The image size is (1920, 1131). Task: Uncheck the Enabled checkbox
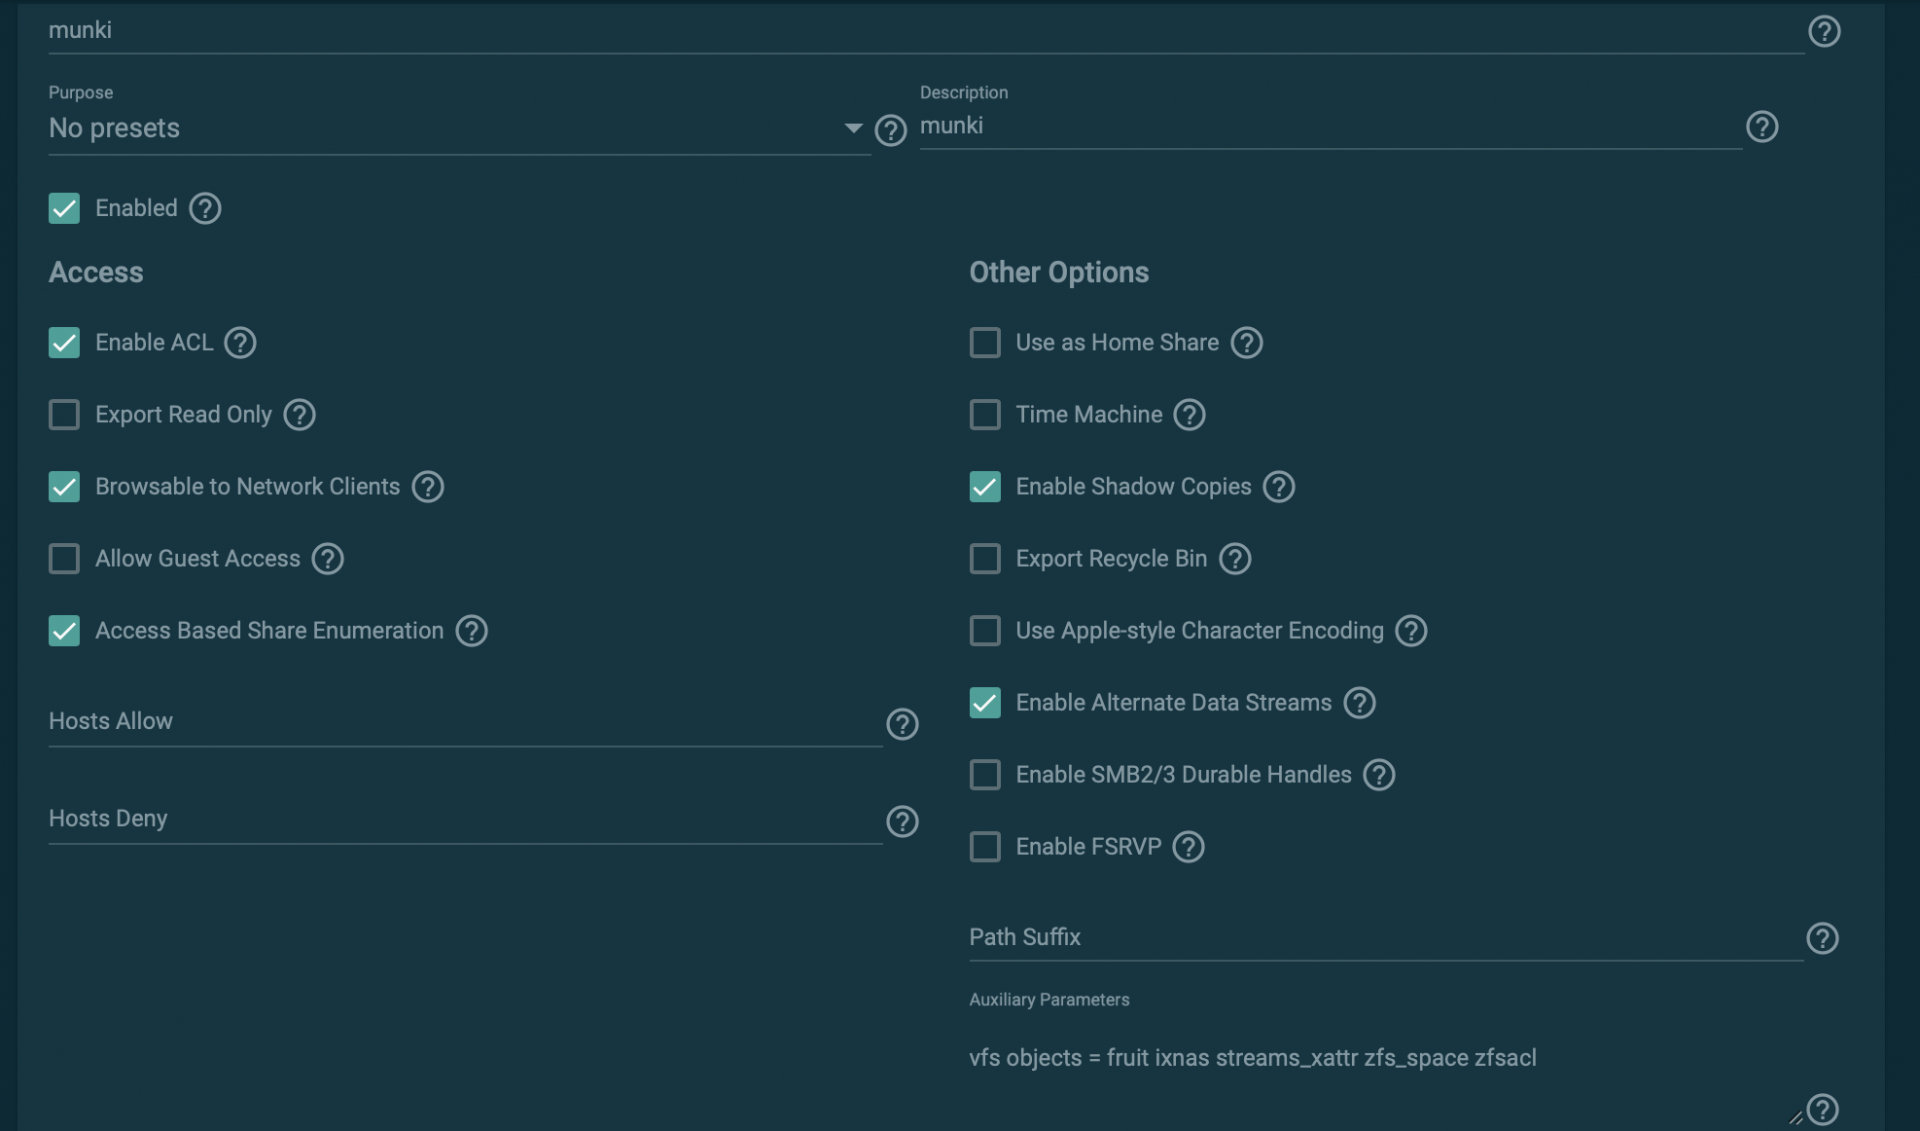[x=64, y=208]
